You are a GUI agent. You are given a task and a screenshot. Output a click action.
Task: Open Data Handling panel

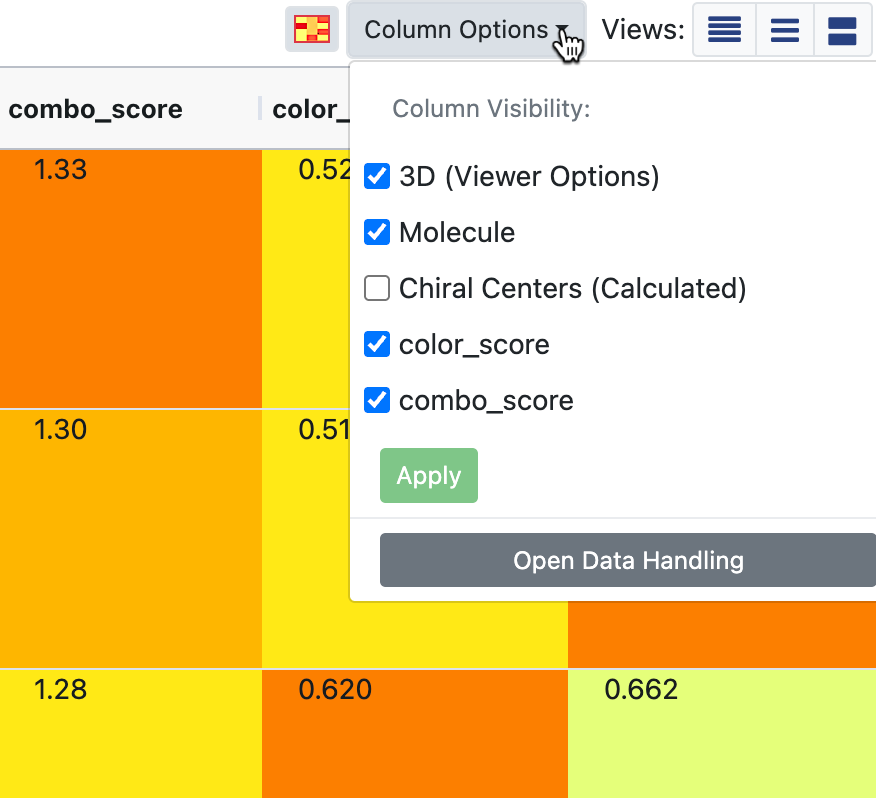tap(628, 560)
